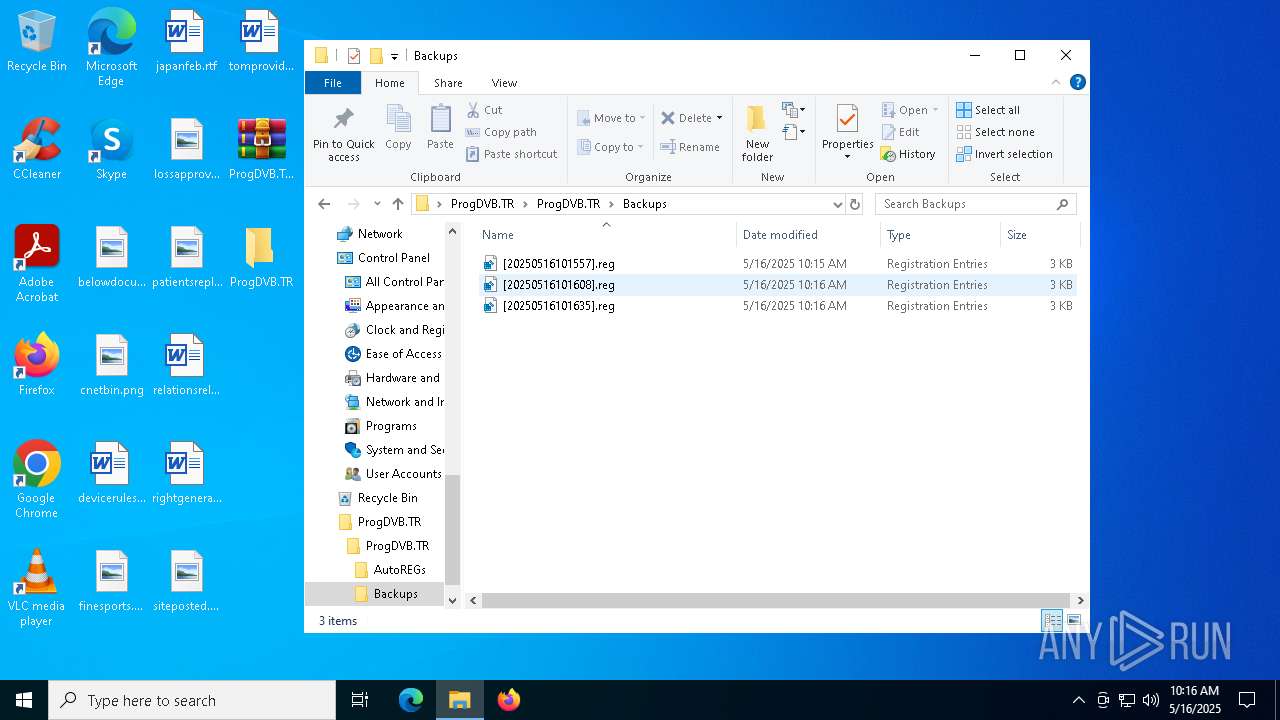Select Network in navigation pane
1280x720 pixels.
click(379, 234)
